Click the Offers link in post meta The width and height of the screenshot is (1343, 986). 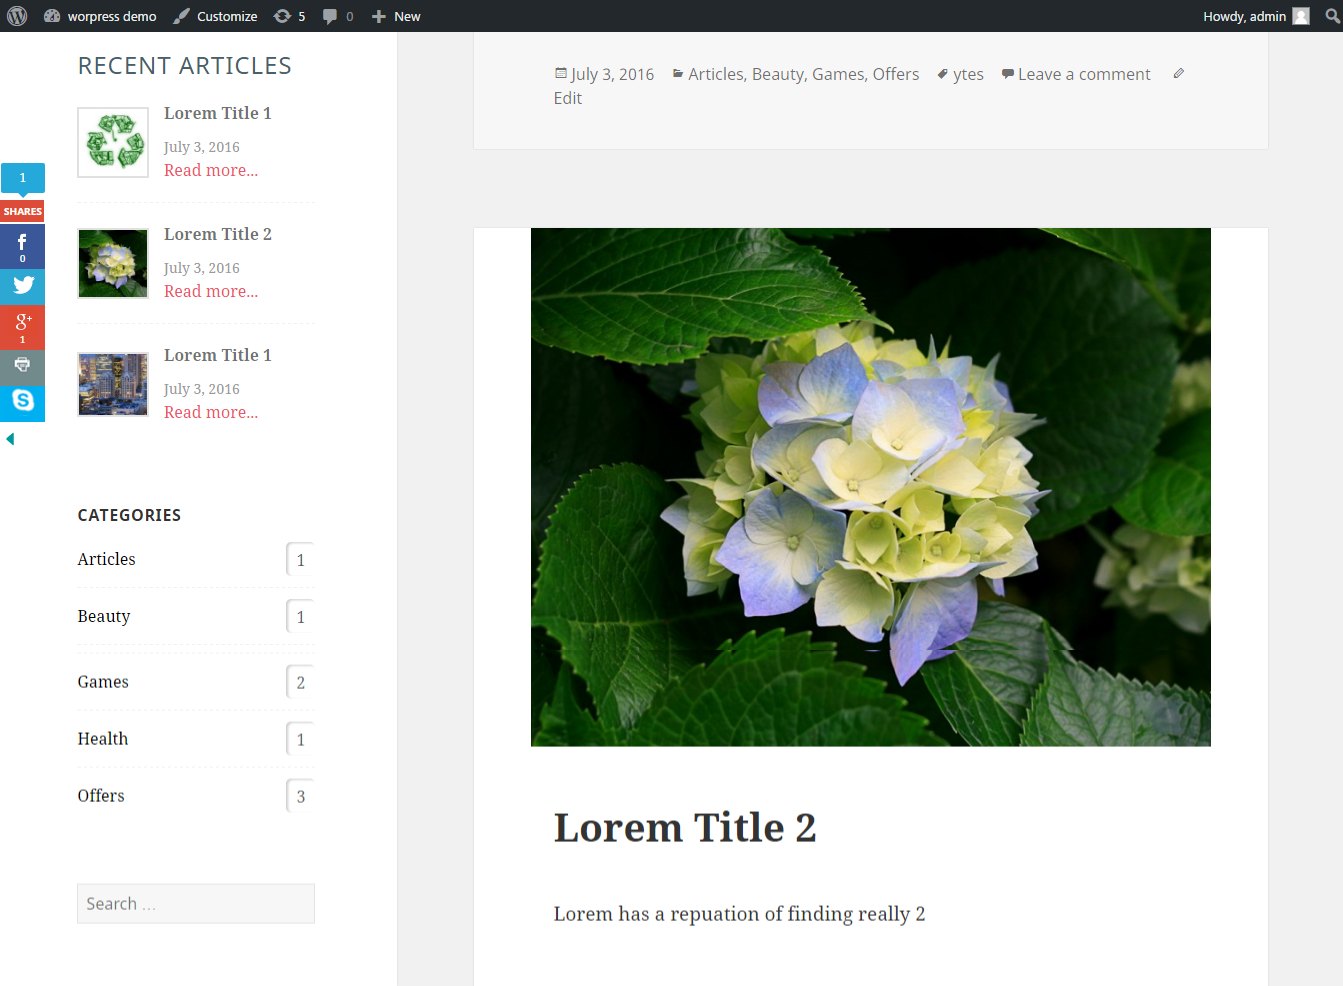click(896, 74)
